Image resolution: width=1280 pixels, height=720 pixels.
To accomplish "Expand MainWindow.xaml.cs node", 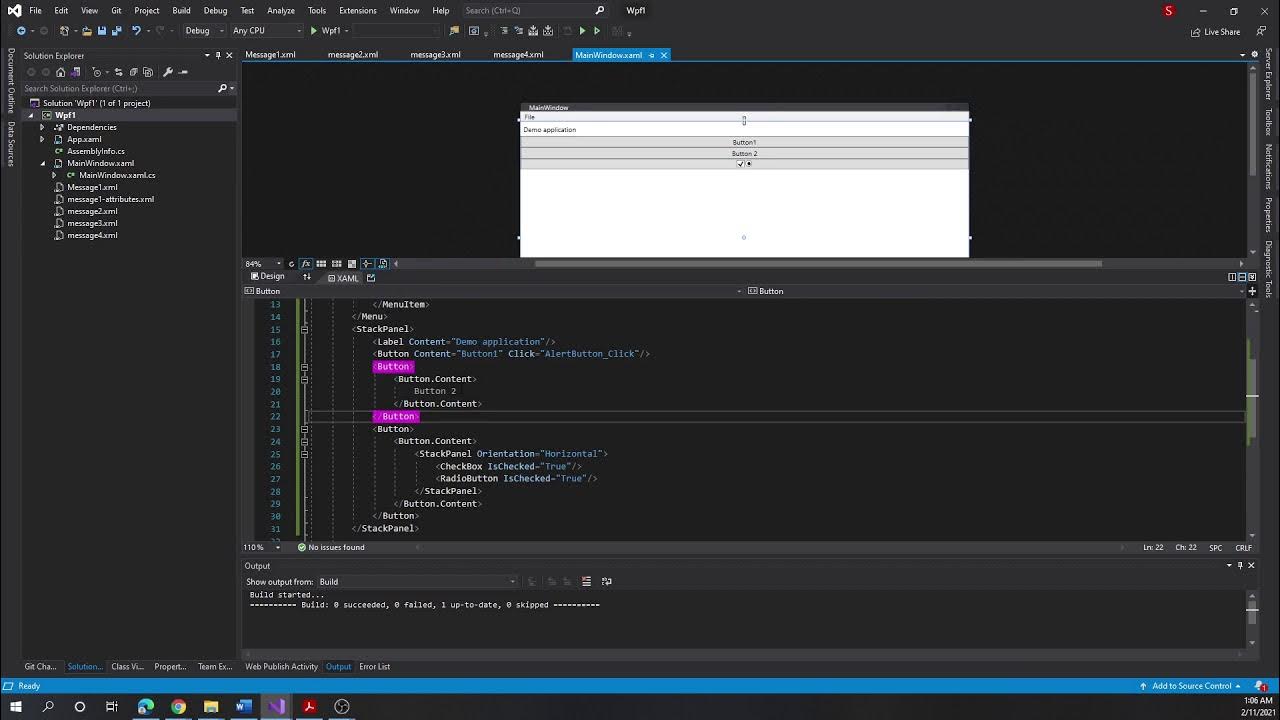I will [x=54, y=175].
